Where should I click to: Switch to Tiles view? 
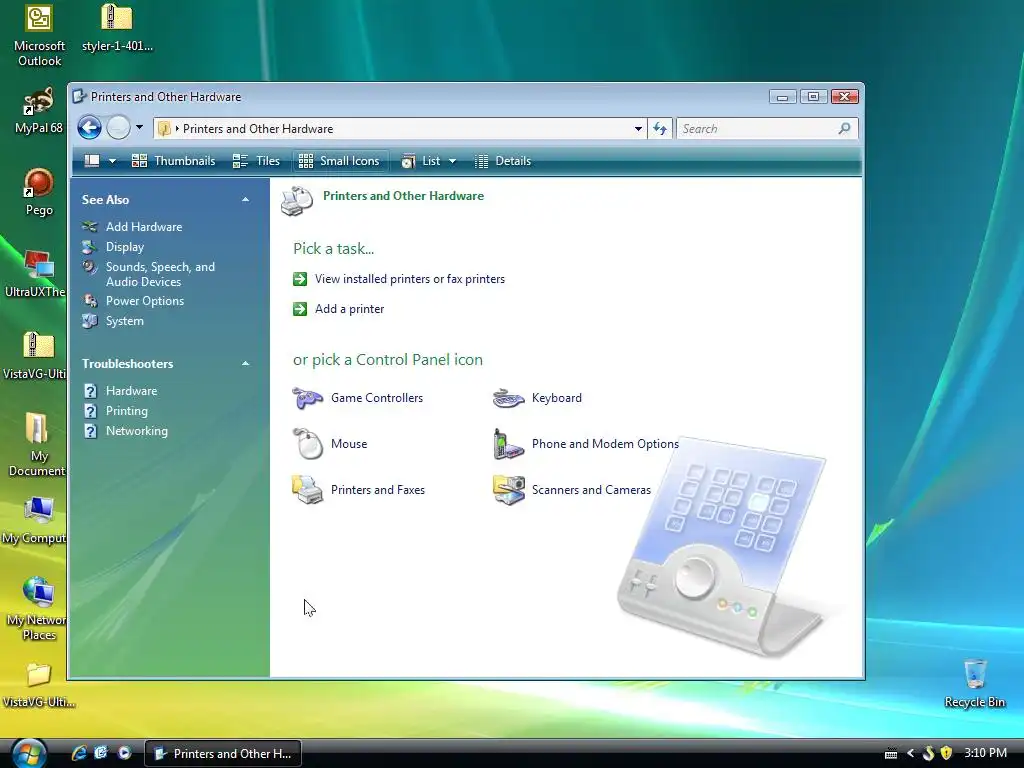pos(256,161)
